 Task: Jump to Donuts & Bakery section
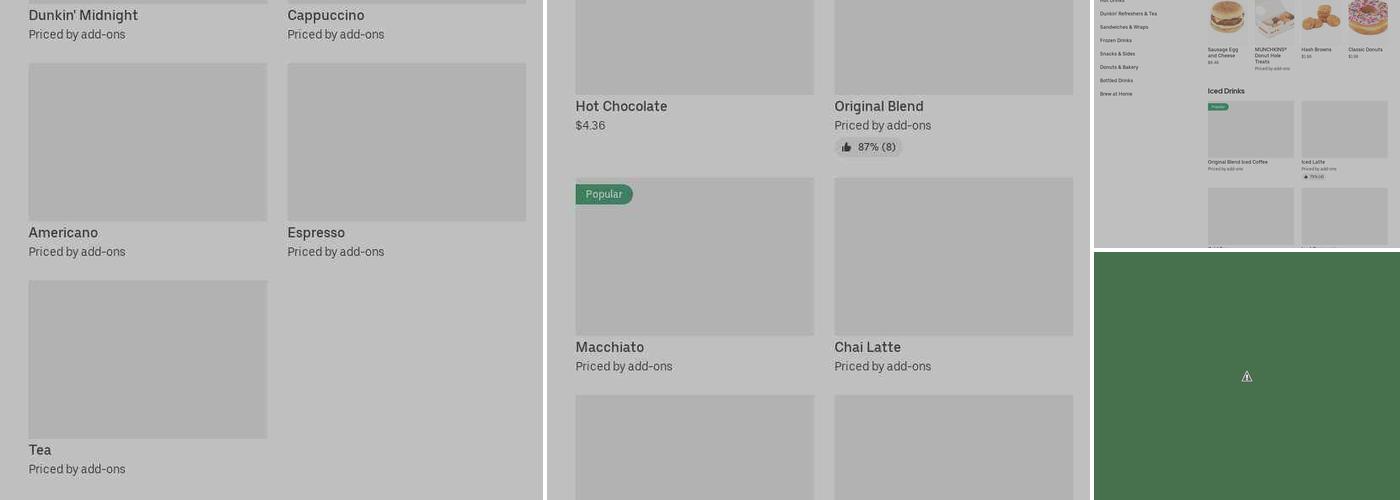tap(1119, 67)
